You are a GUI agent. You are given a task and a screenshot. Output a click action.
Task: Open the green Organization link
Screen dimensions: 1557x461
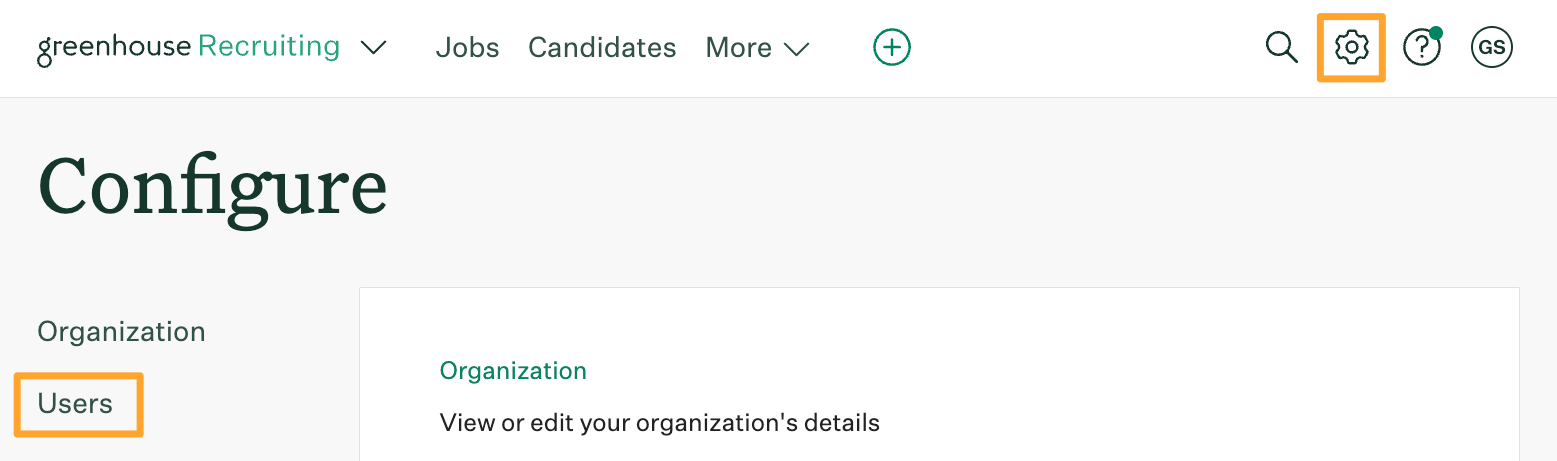[513, 371]
